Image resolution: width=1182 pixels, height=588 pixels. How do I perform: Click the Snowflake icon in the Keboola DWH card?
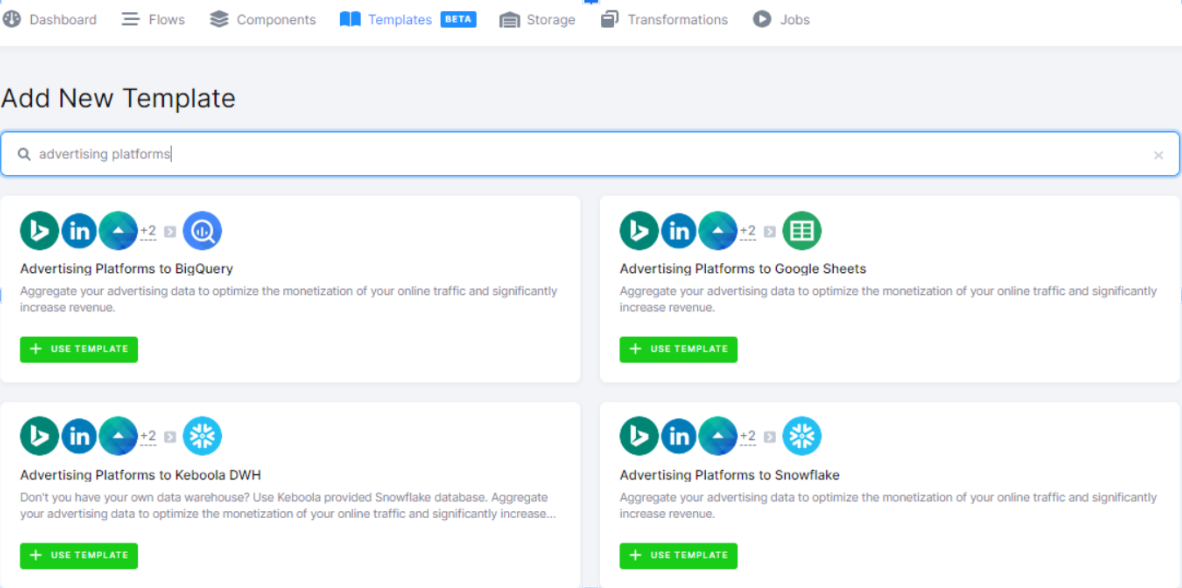202,437
